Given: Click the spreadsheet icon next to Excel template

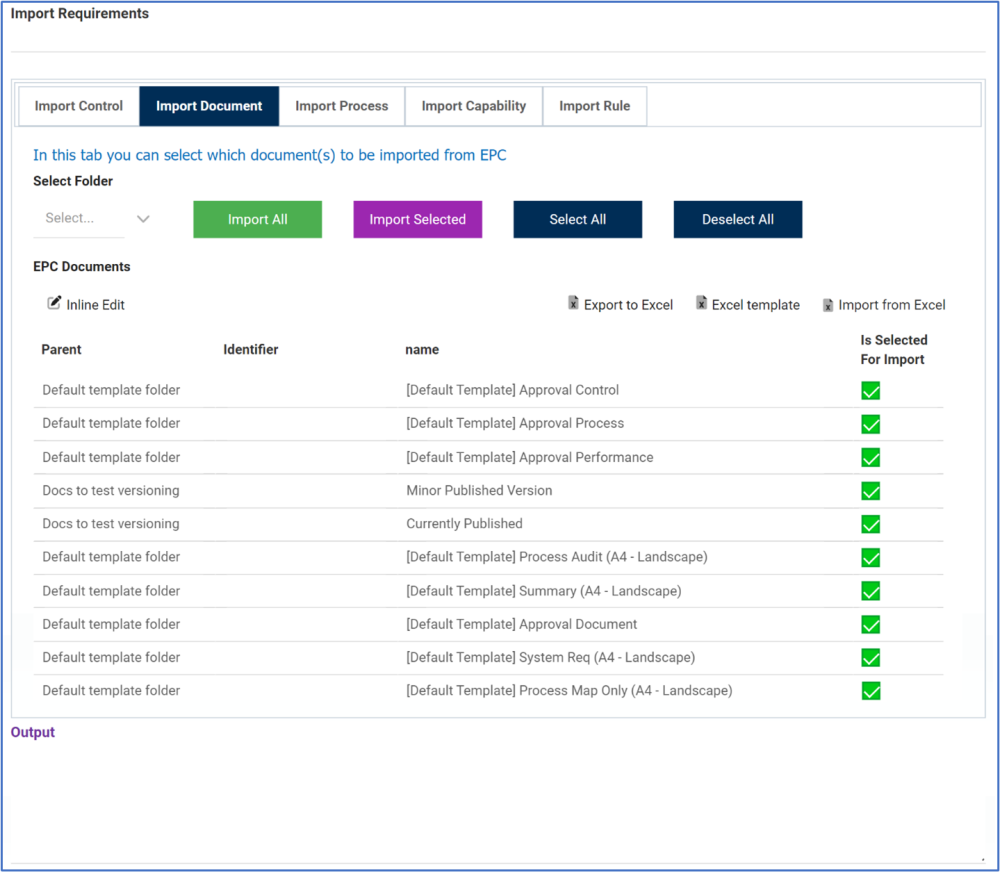Looking at the screenshot, I should [x=702, y=304].
